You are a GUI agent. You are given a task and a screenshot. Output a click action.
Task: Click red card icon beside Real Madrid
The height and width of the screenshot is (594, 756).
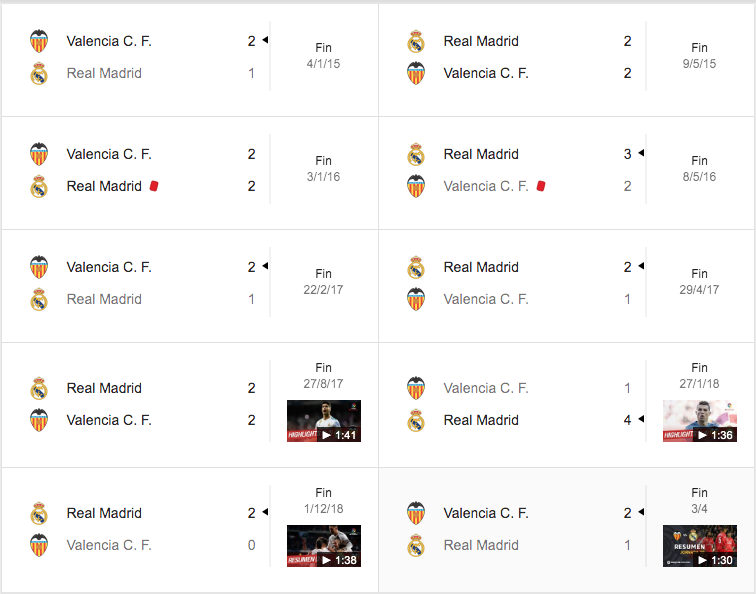click(154, 186)
